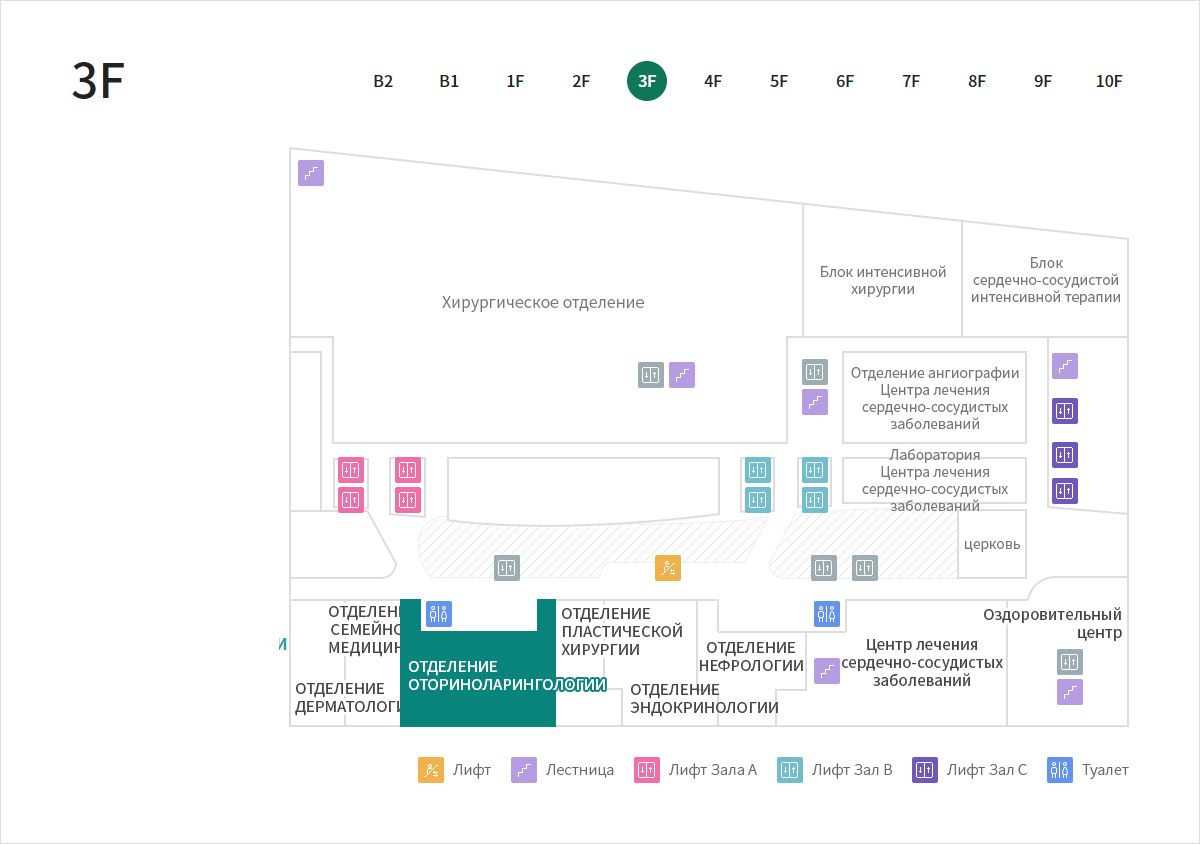Open floor 7F tab
Image resolution: width=1200 pixels, height=844 pixels.
(x=911, y=82)
